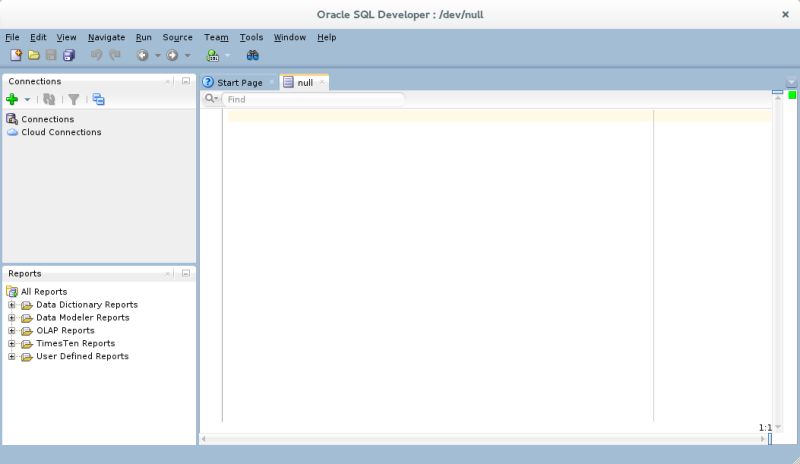The image size is (800, 464).
Task: Click into the Find search field
Action: coord(313,99)
